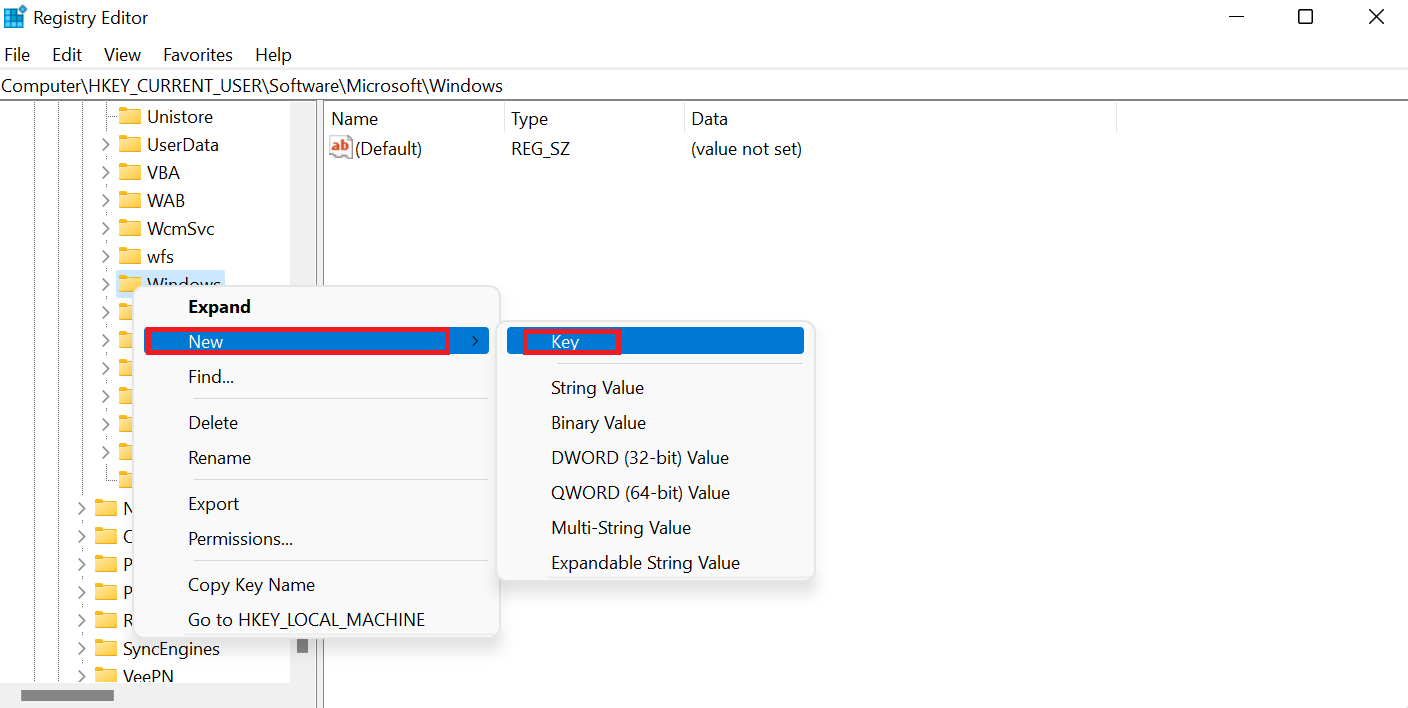Screen dimensions: 1408x708
Task: Expand the VeePN key
Action: tap(82, 676)
